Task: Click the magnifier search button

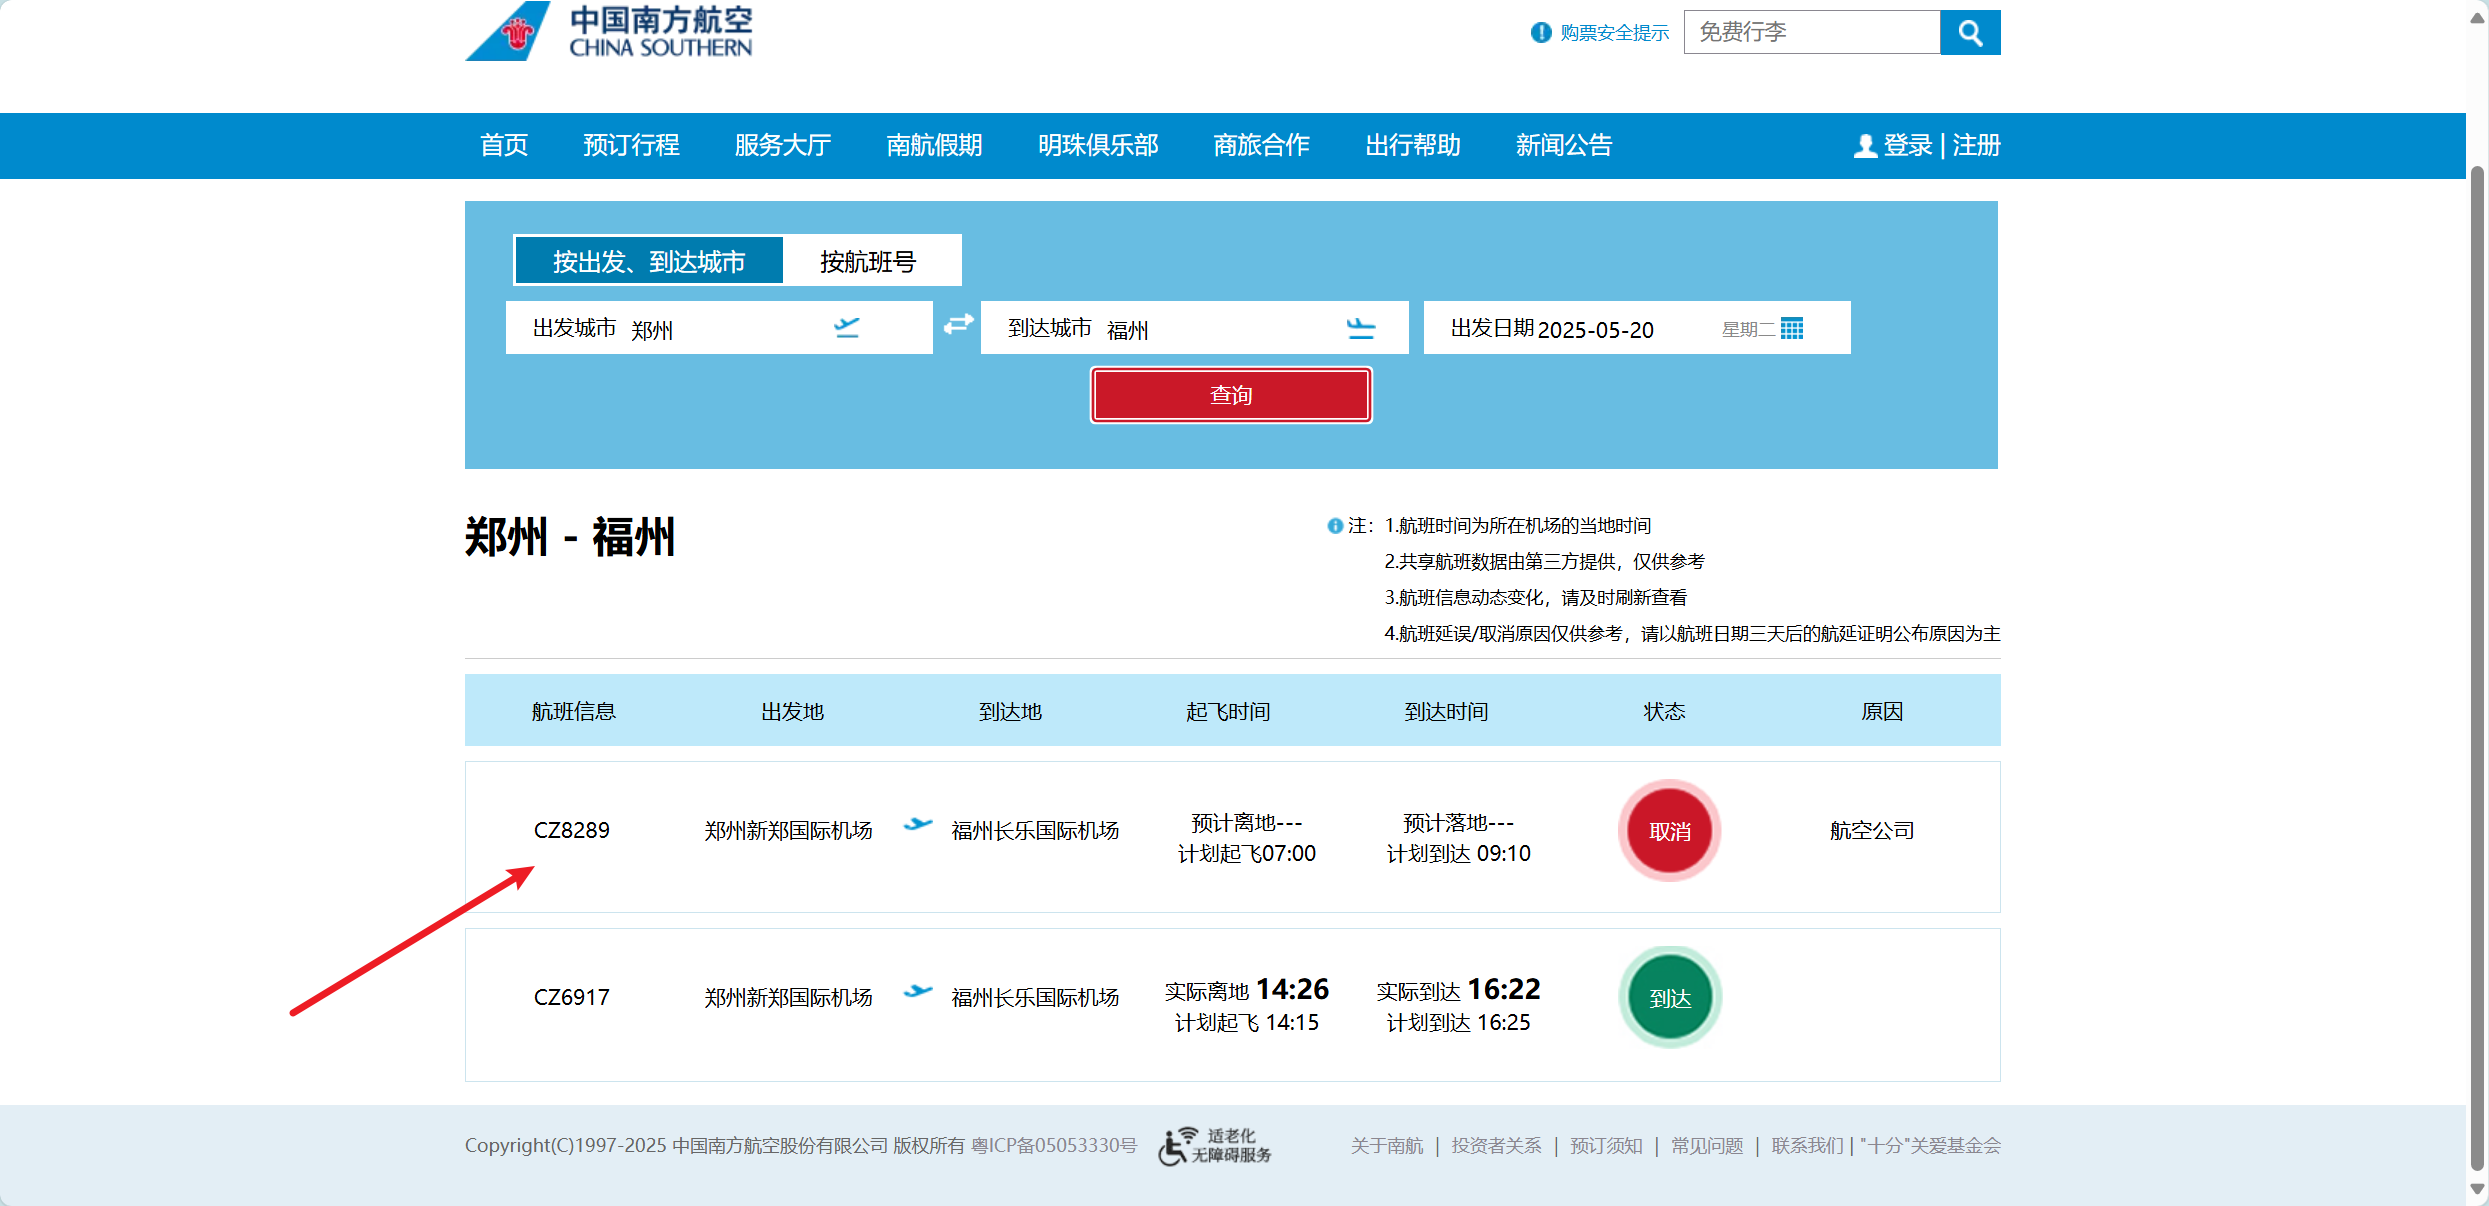Action: coord(1970,33)
